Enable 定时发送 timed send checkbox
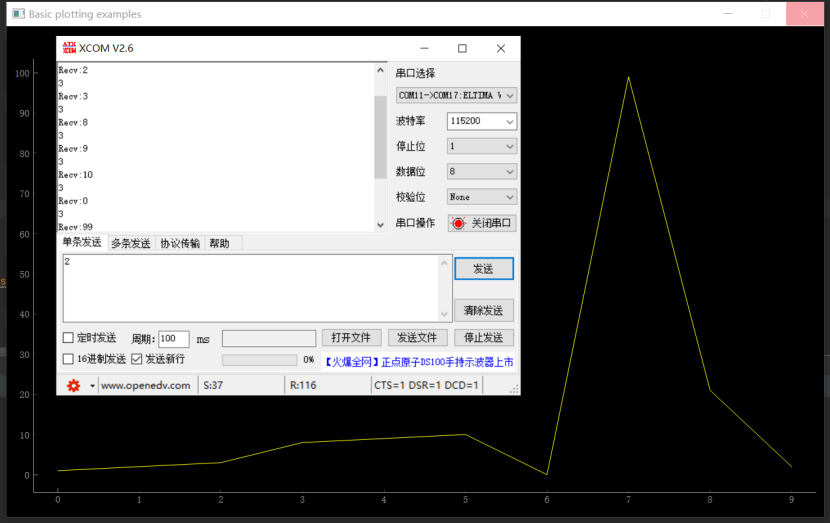 click(69, 338)
